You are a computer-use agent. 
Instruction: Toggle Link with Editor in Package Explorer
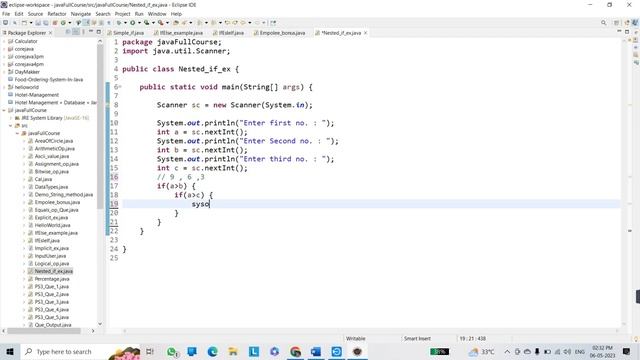click(x=76, y=32)
